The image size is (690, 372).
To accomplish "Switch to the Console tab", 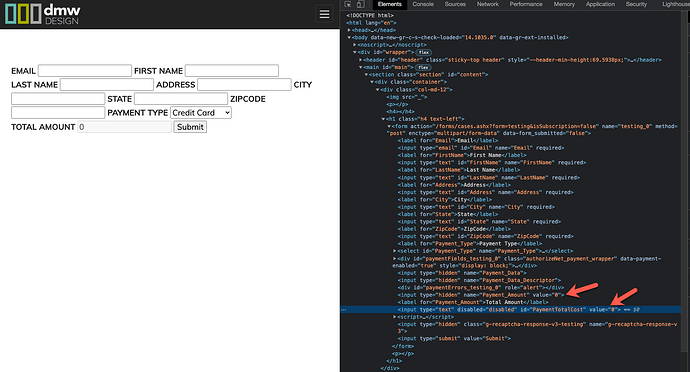I will pos(423,4).
